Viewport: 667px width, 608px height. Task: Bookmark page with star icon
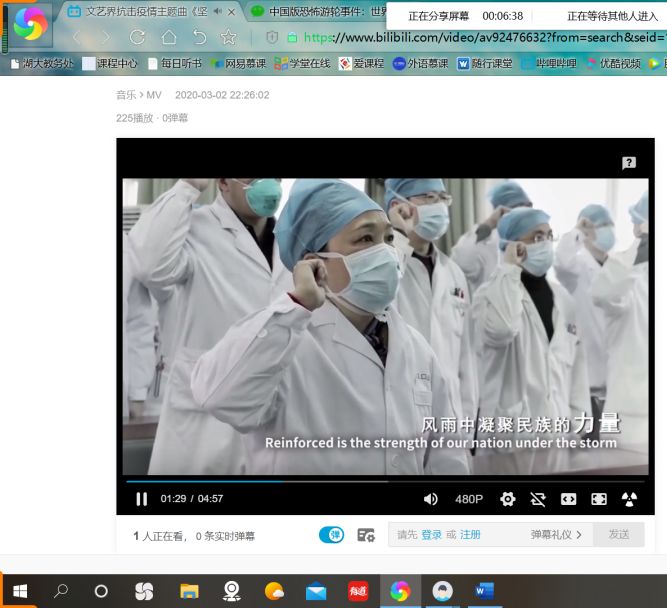229,37
